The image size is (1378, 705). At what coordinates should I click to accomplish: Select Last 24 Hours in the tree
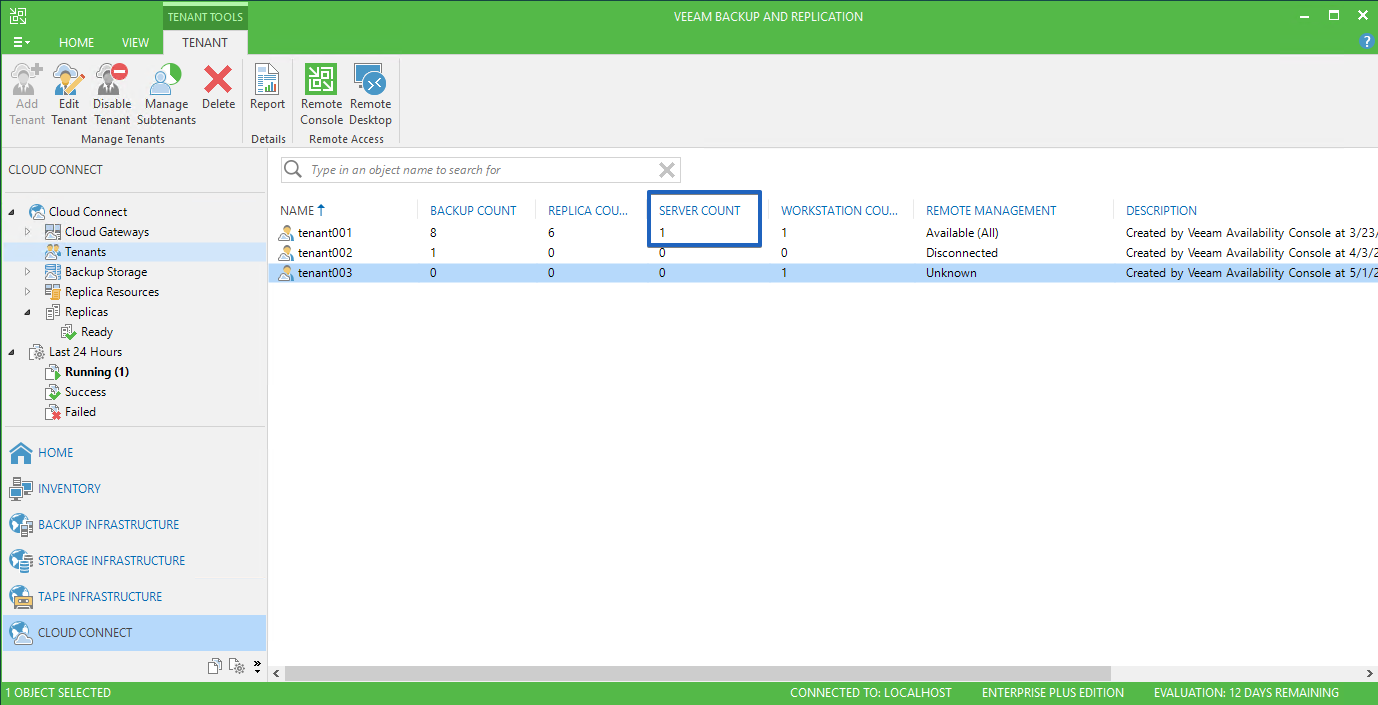point(85,352)
